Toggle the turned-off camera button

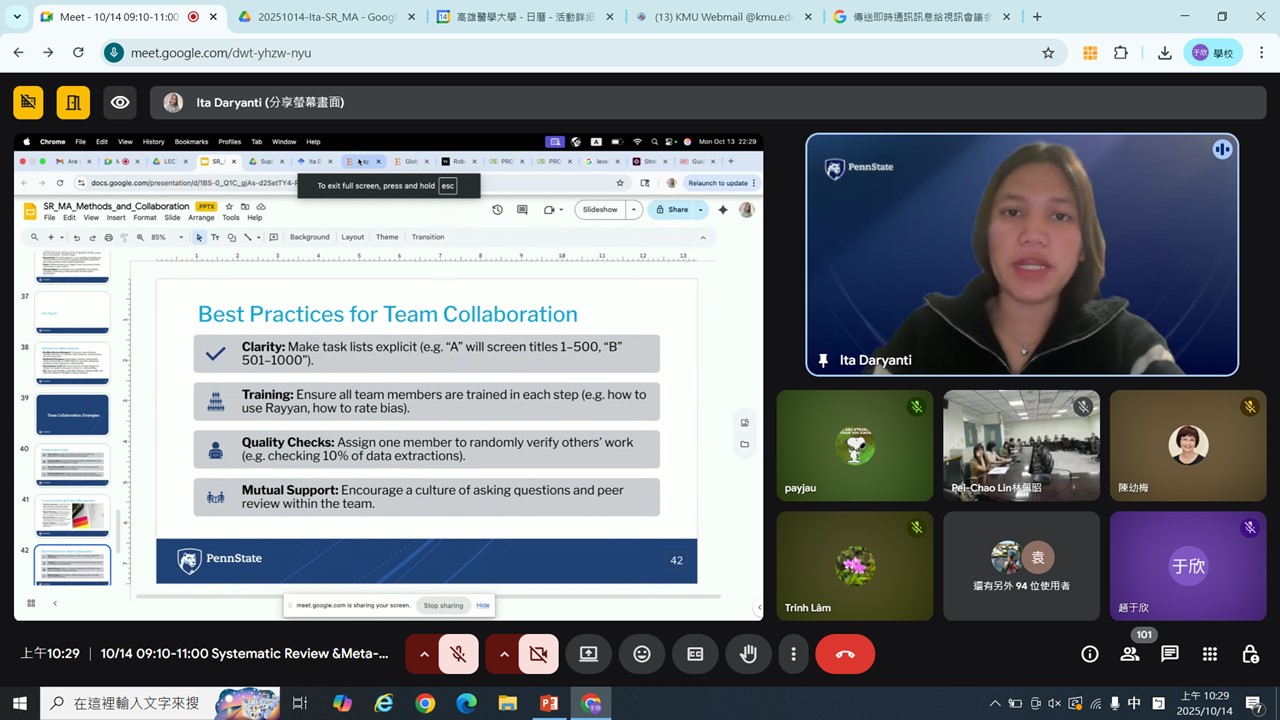tap(538, 654)
